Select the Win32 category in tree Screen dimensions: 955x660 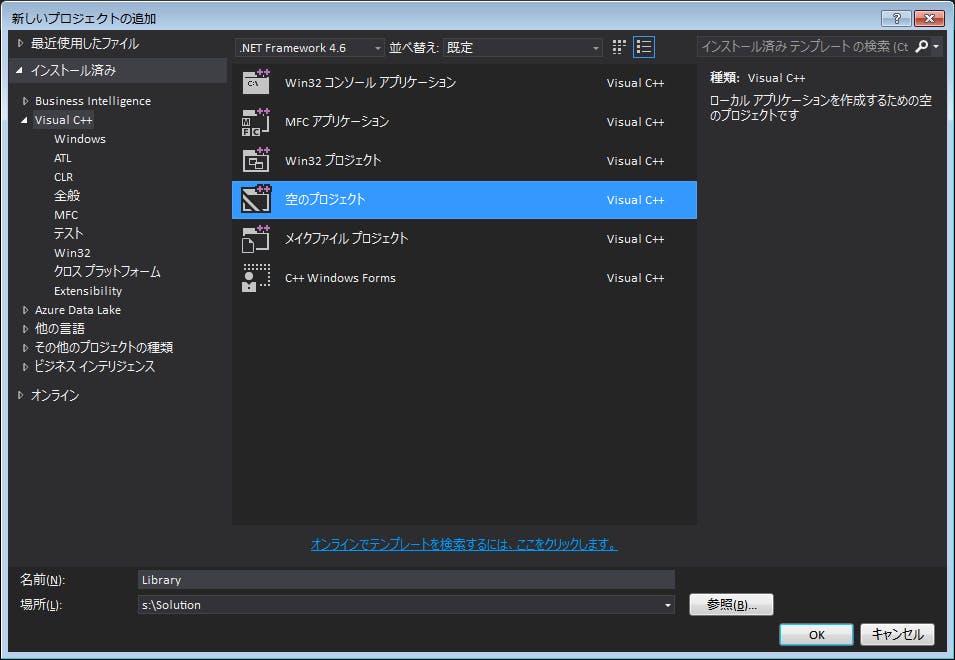pyautogui.click(x=72, y=253)
